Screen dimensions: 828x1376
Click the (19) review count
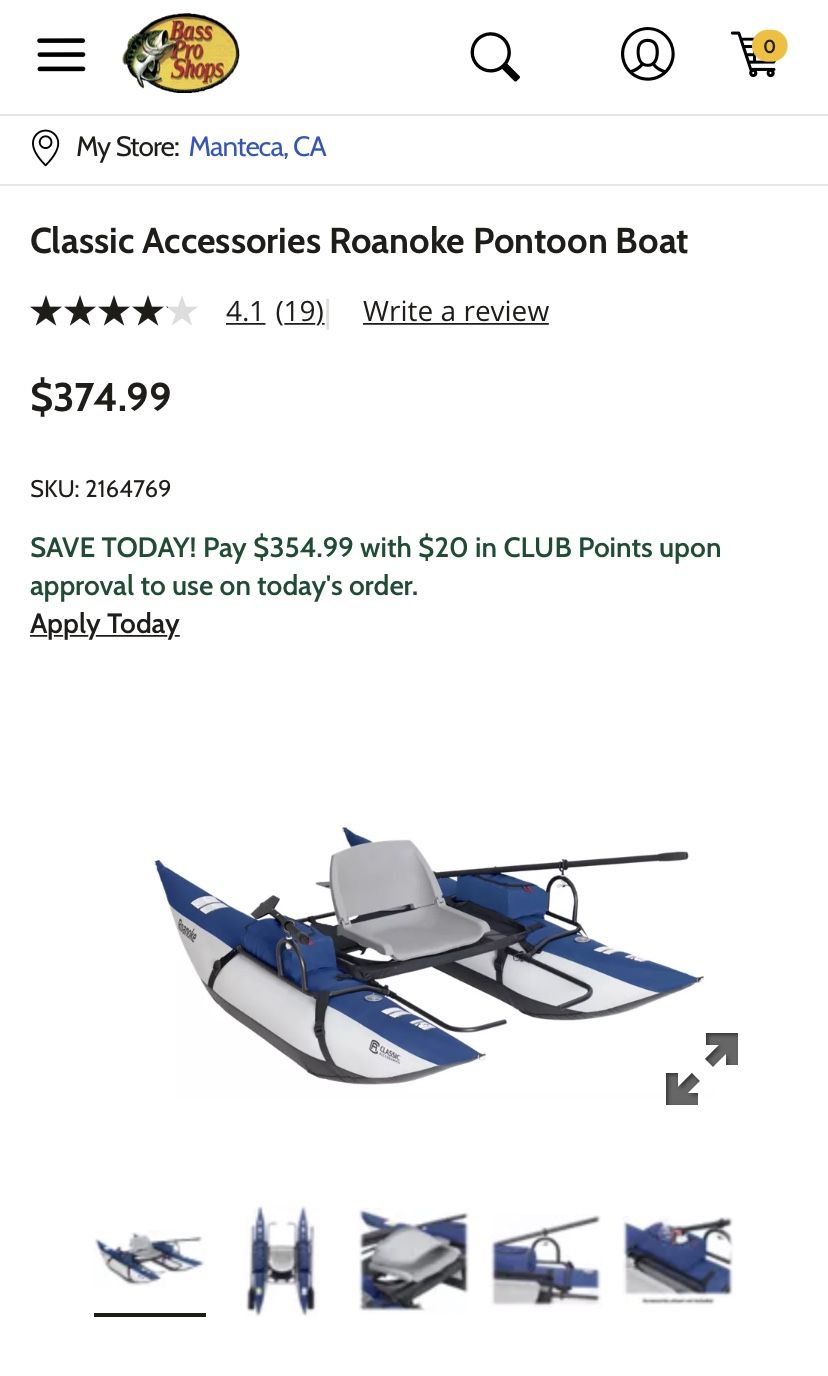click(299, 311)
